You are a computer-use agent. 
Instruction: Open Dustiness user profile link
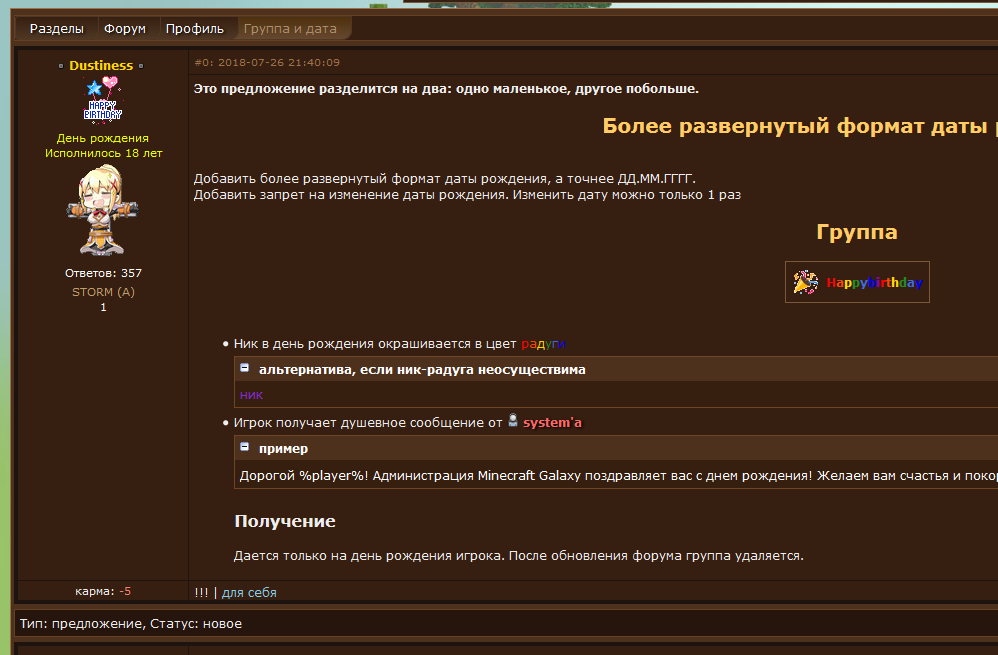[101, 66]
